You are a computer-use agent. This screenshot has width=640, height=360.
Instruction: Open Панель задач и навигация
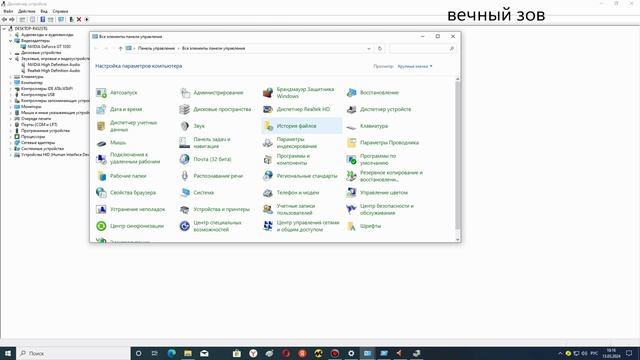[x=205, y=143]
